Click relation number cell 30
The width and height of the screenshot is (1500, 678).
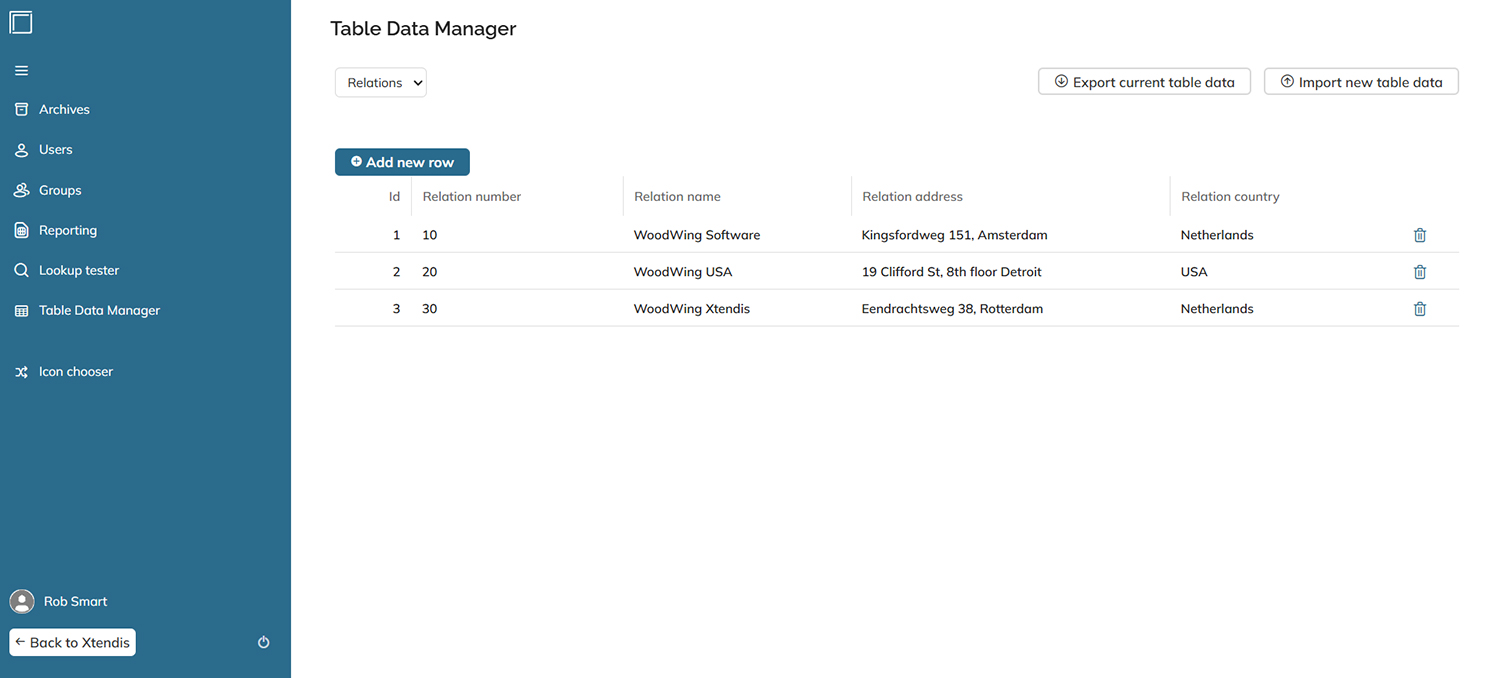[430, 309]
